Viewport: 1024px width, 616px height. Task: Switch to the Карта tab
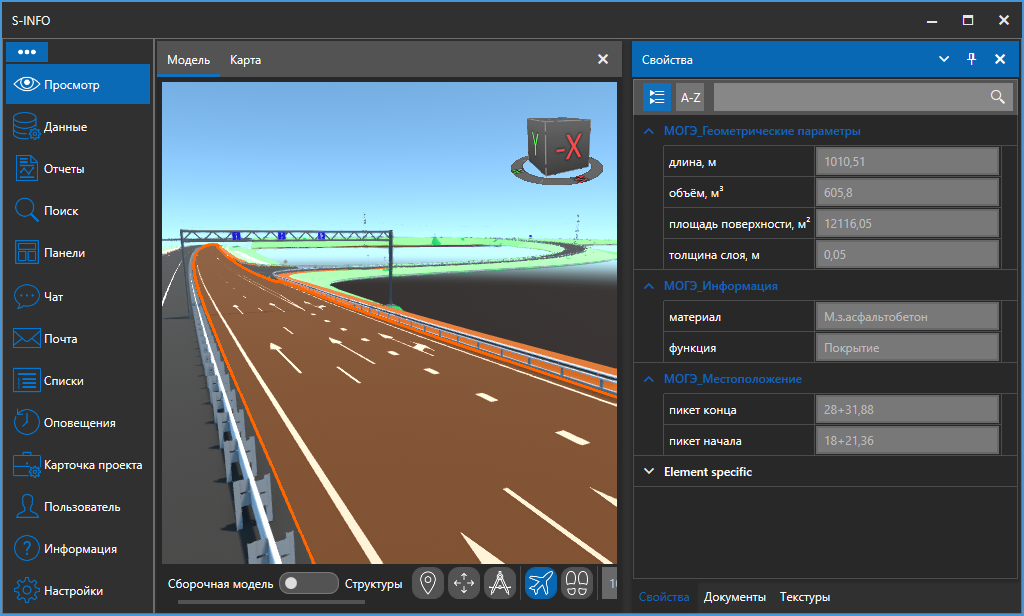(245, 60)
